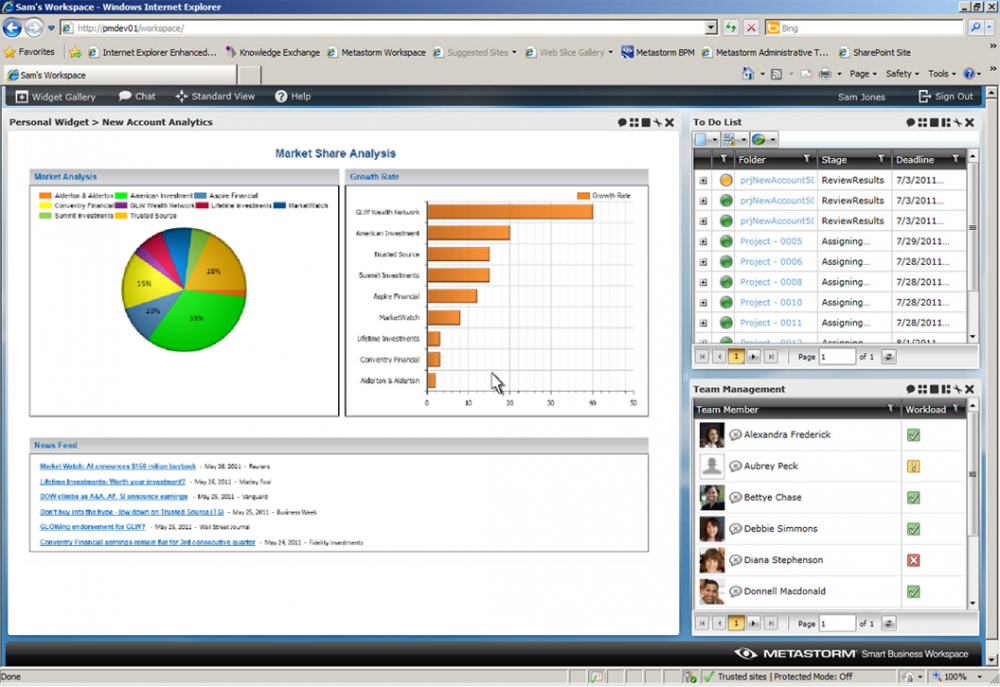This screenshot has width=1000, height=687.
Task: Open the Knowledge Exchange favorite
Action: (x=273, y=52)
